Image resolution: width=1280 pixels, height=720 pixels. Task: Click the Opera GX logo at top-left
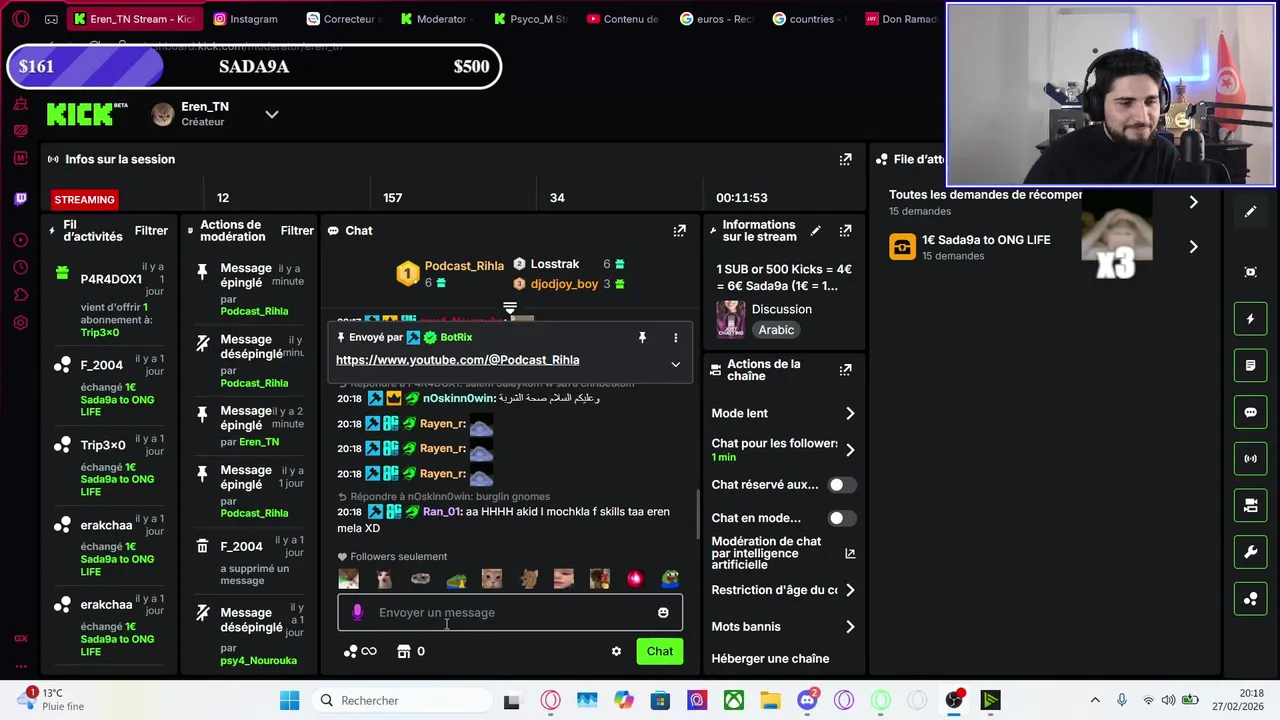[x=20, y=19]
